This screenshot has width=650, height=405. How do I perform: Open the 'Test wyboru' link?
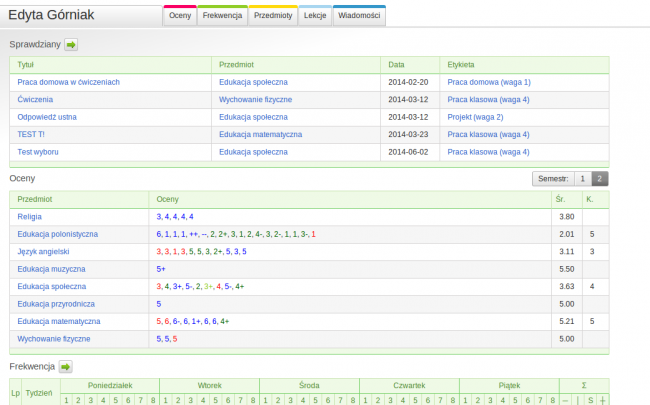pyautogui.click(x=38, y=152)
